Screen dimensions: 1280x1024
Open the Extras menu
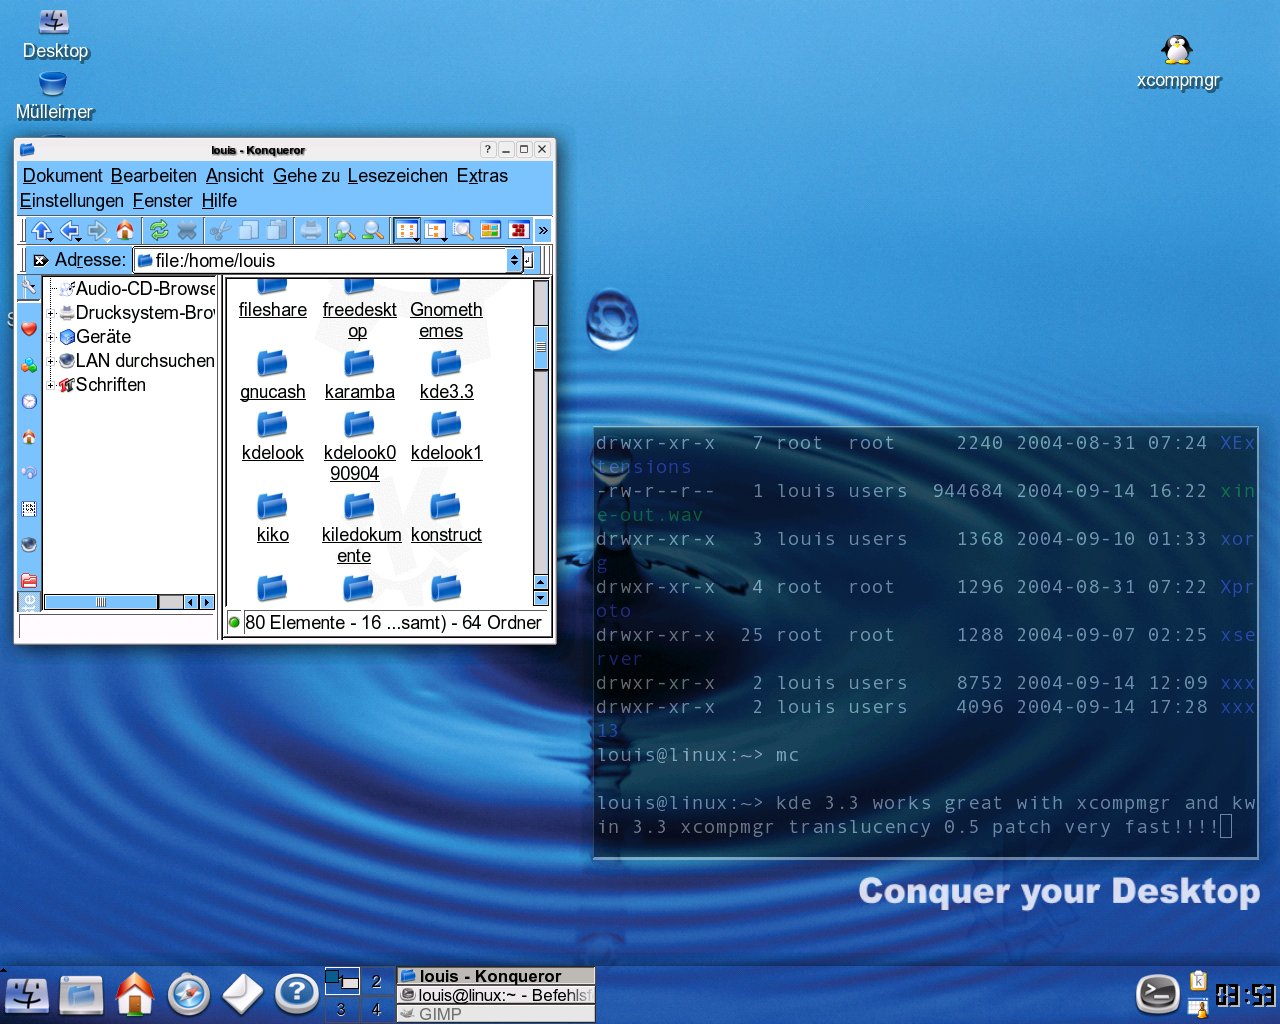(x=482, y=176)
